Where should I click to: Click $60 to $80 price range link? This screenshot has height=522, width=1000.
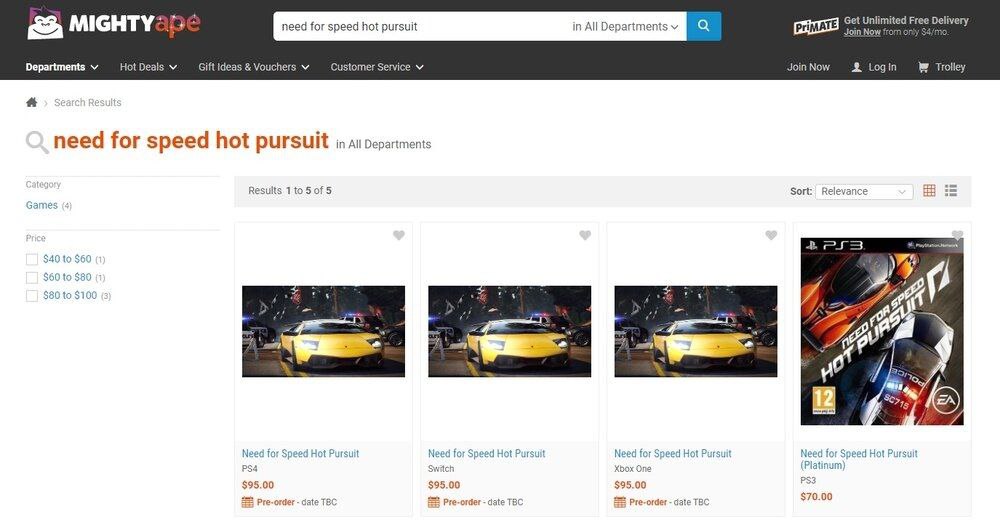67,277
